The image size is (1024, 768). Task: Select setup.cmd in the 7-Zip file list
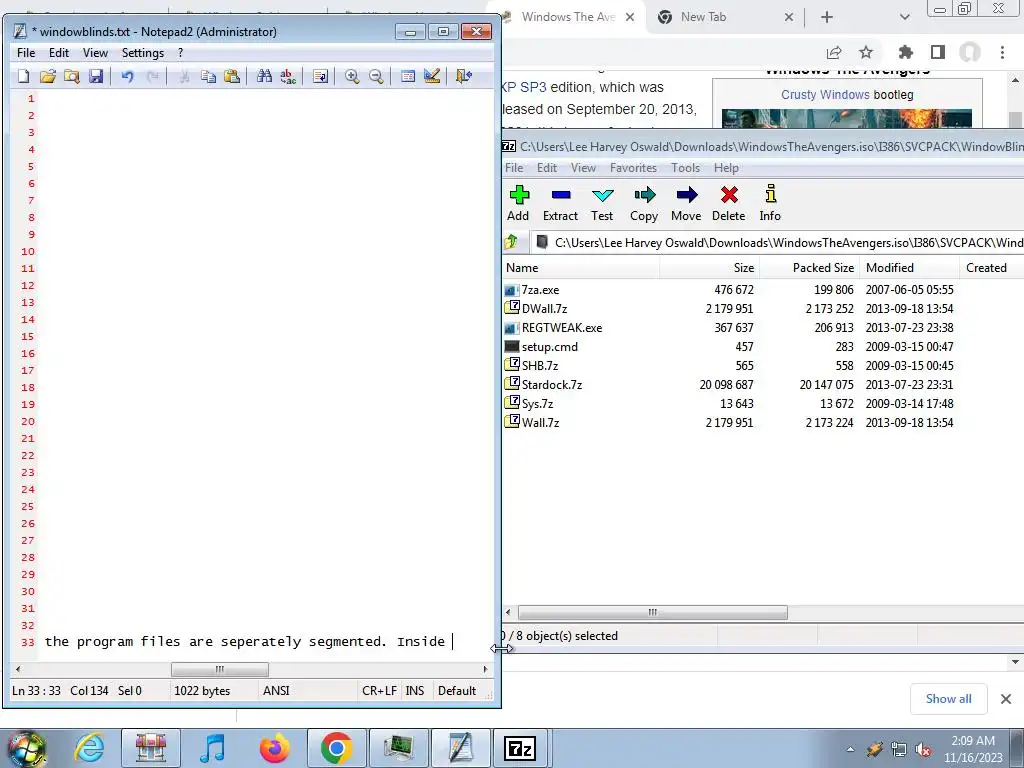pos(549,347)
